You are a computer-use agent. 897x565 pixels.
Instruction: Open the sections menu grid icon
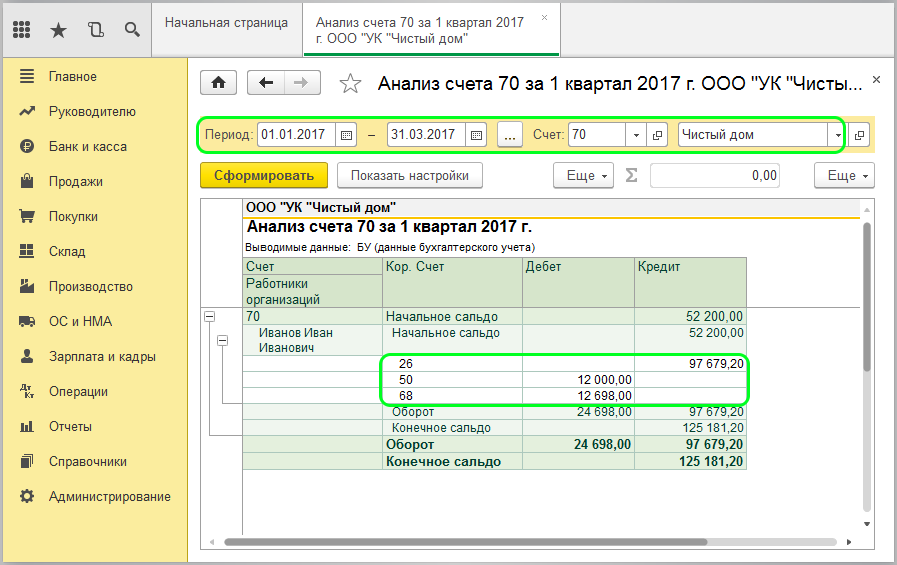pos(22,29)
